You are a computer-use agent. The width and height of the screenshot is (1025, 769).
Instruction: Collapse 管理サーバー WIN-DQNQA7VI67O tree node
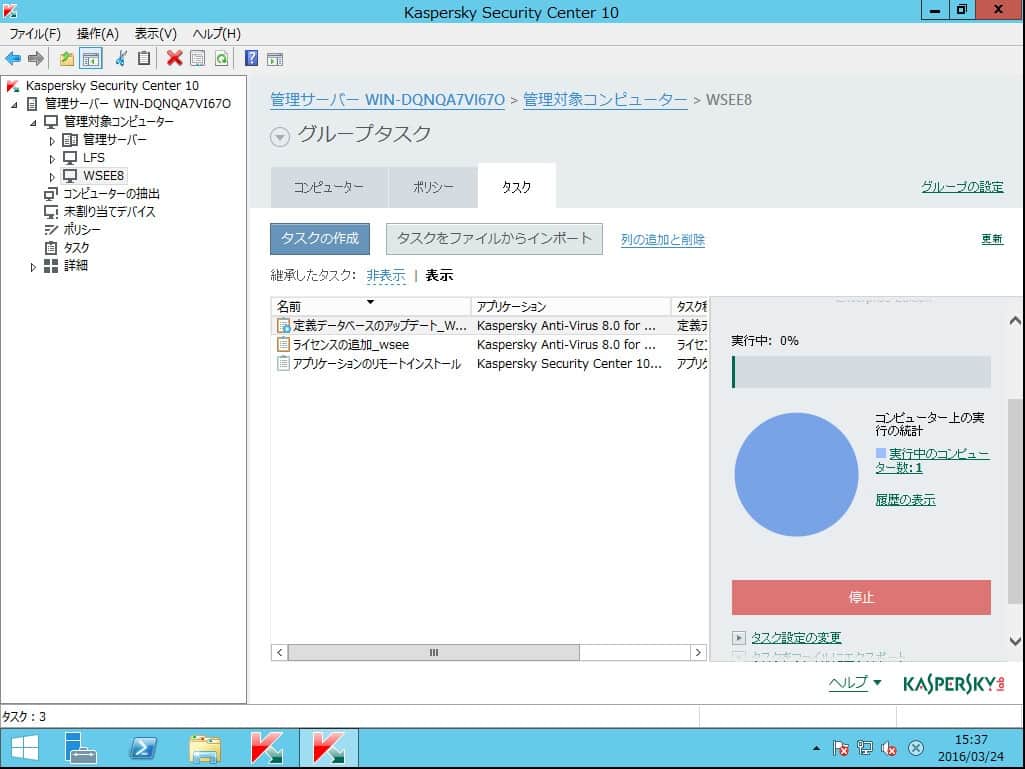pyautogui.click(x=14, y=104)
